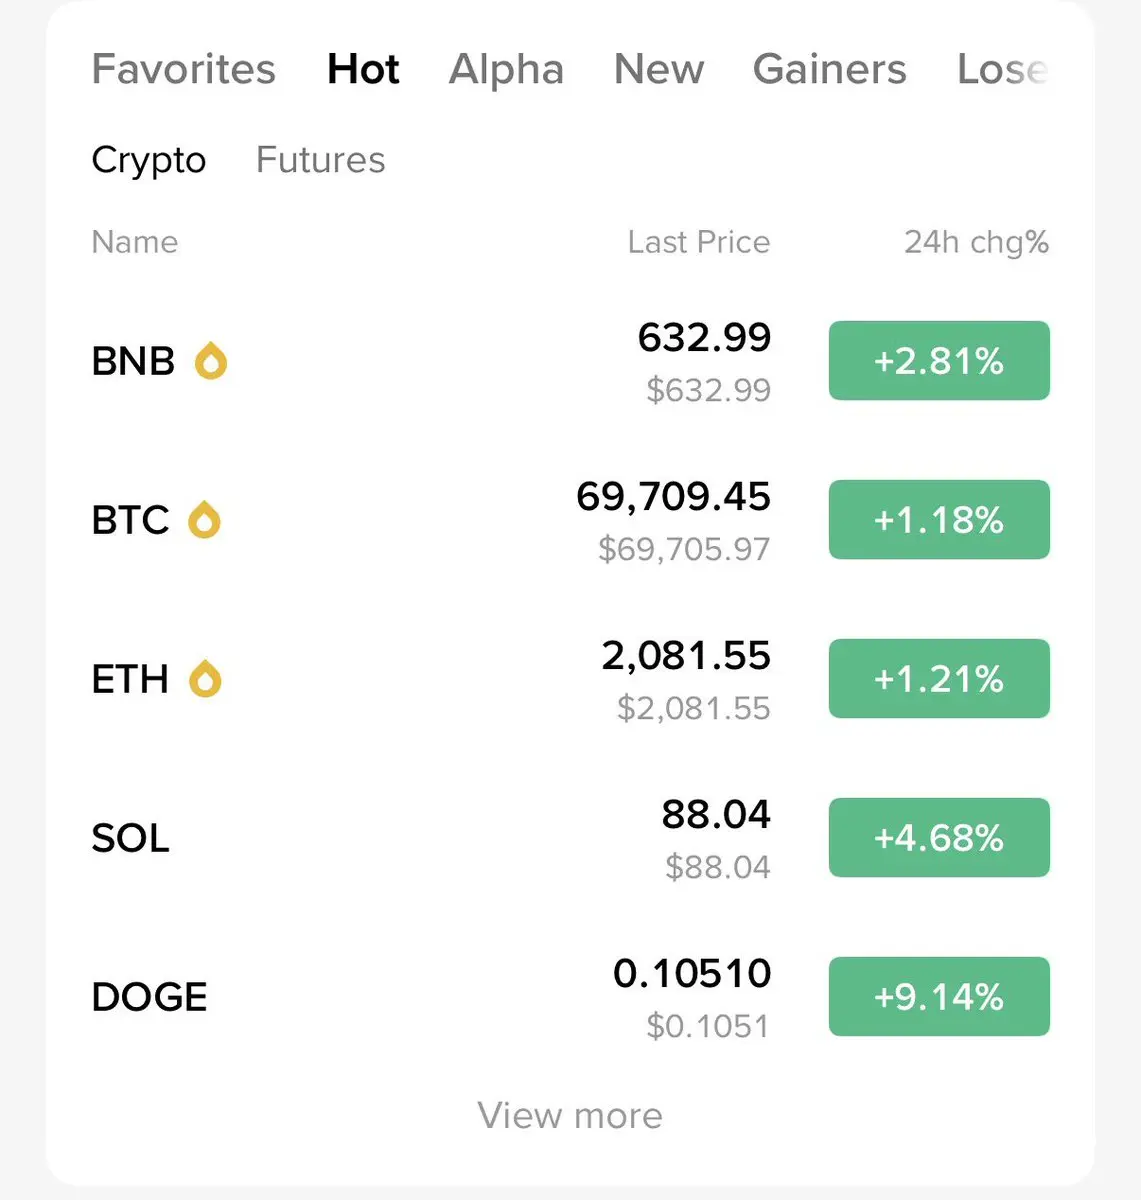
Task: Switch to the New listings tab
Action: 658,69
